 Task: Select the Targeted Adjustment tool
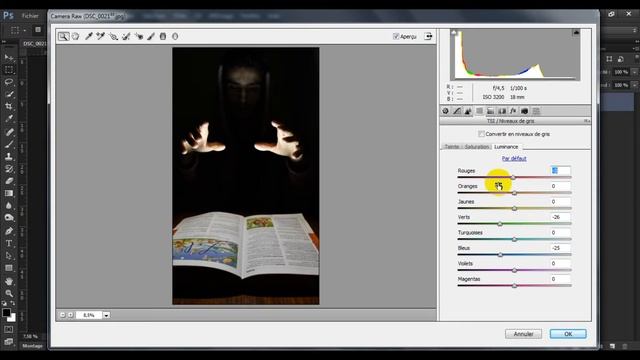(x=113, y=36)
